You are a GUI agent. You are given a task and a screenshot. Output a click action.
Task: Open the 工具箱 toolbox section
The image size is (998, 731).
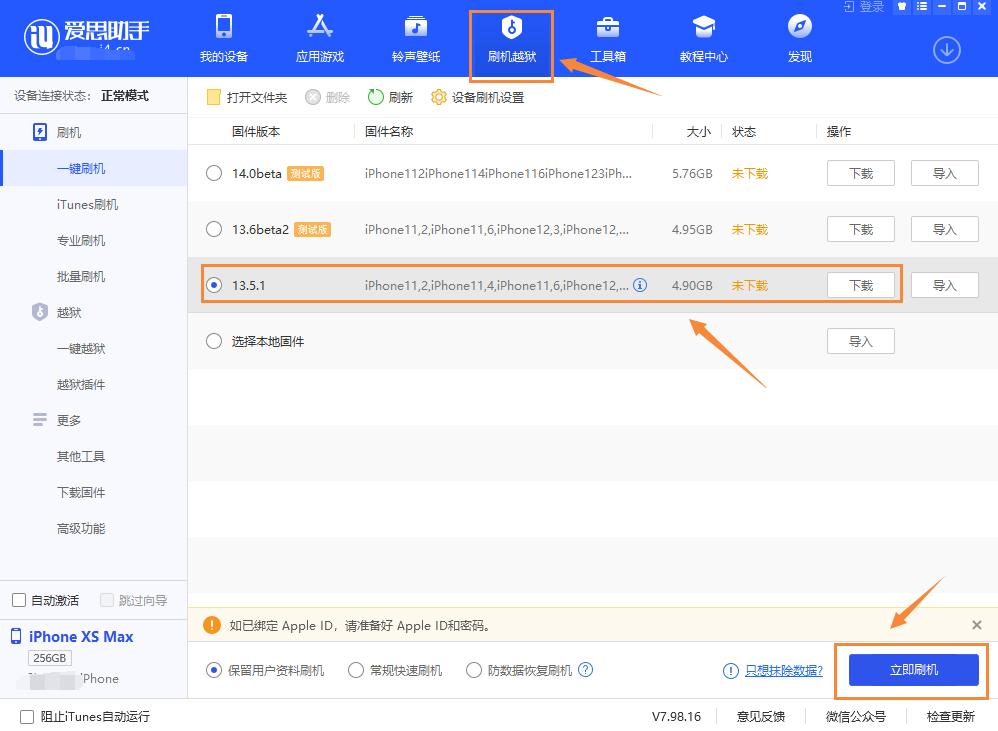(x=607, y=38)
